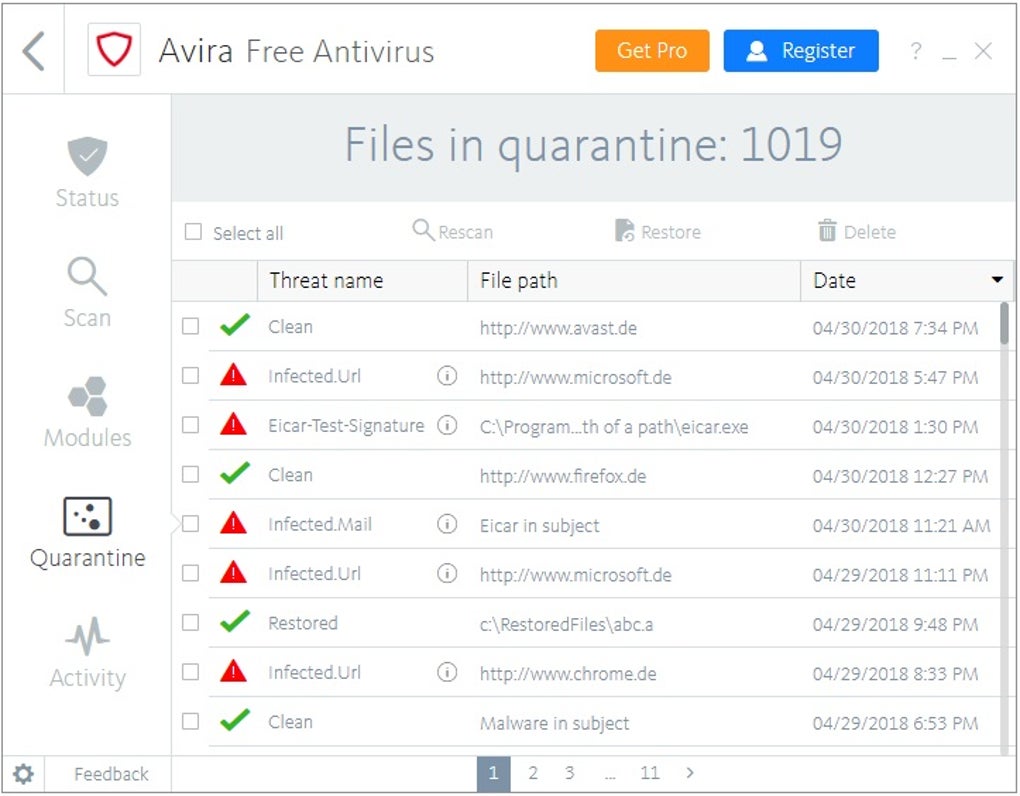The height and width of the screenshot is (796, 1020).
Task: Check the box for www.chrome.de row
Action: [x=191, y=672]
